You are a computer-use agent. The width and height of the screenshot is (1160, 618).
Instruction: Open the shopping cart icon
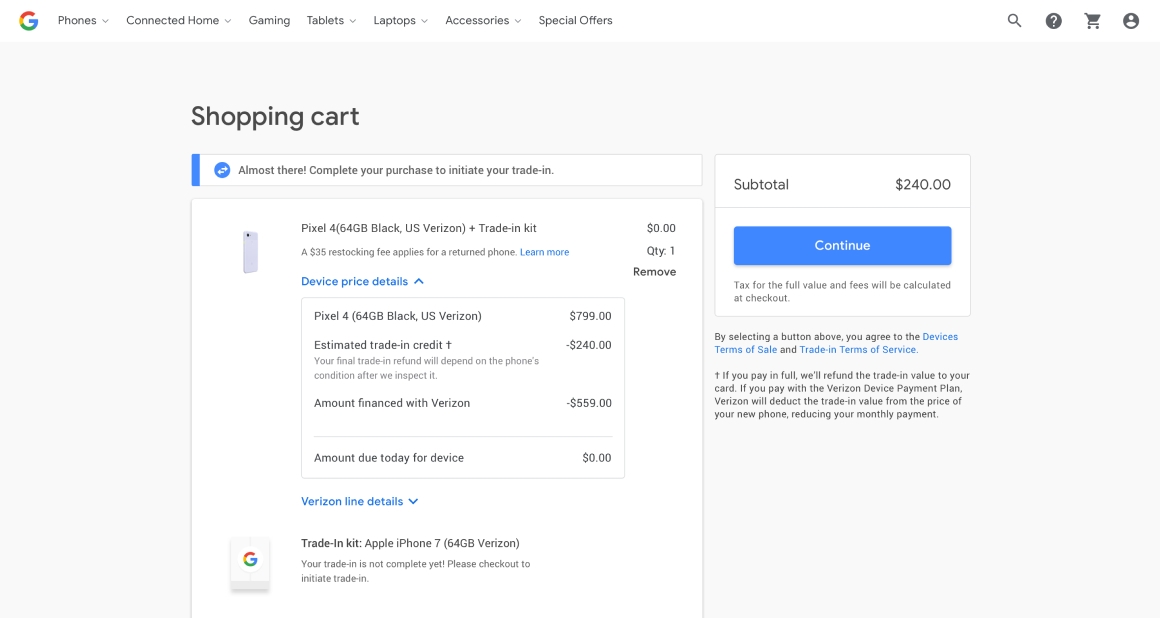coord(1093,21)
